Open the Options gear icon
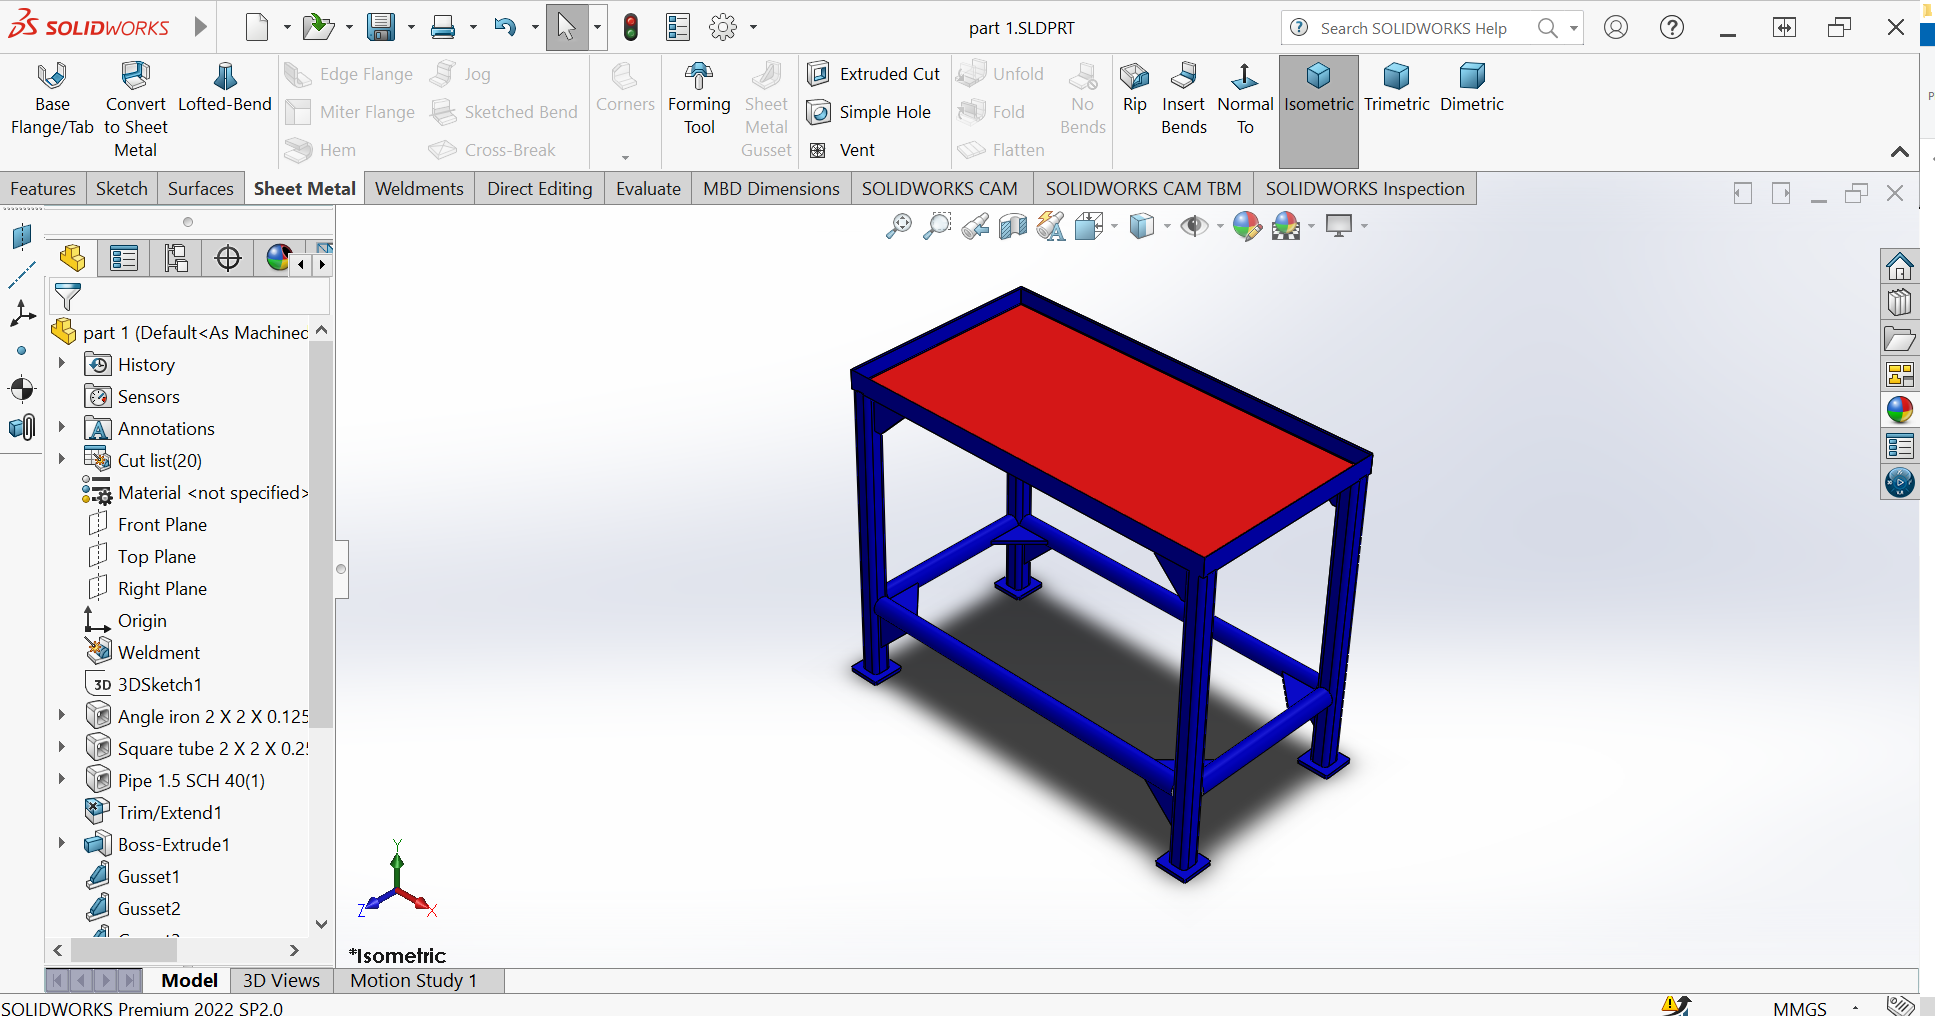The width and height of the screenshot is (1935, 1016). (723, 27)
